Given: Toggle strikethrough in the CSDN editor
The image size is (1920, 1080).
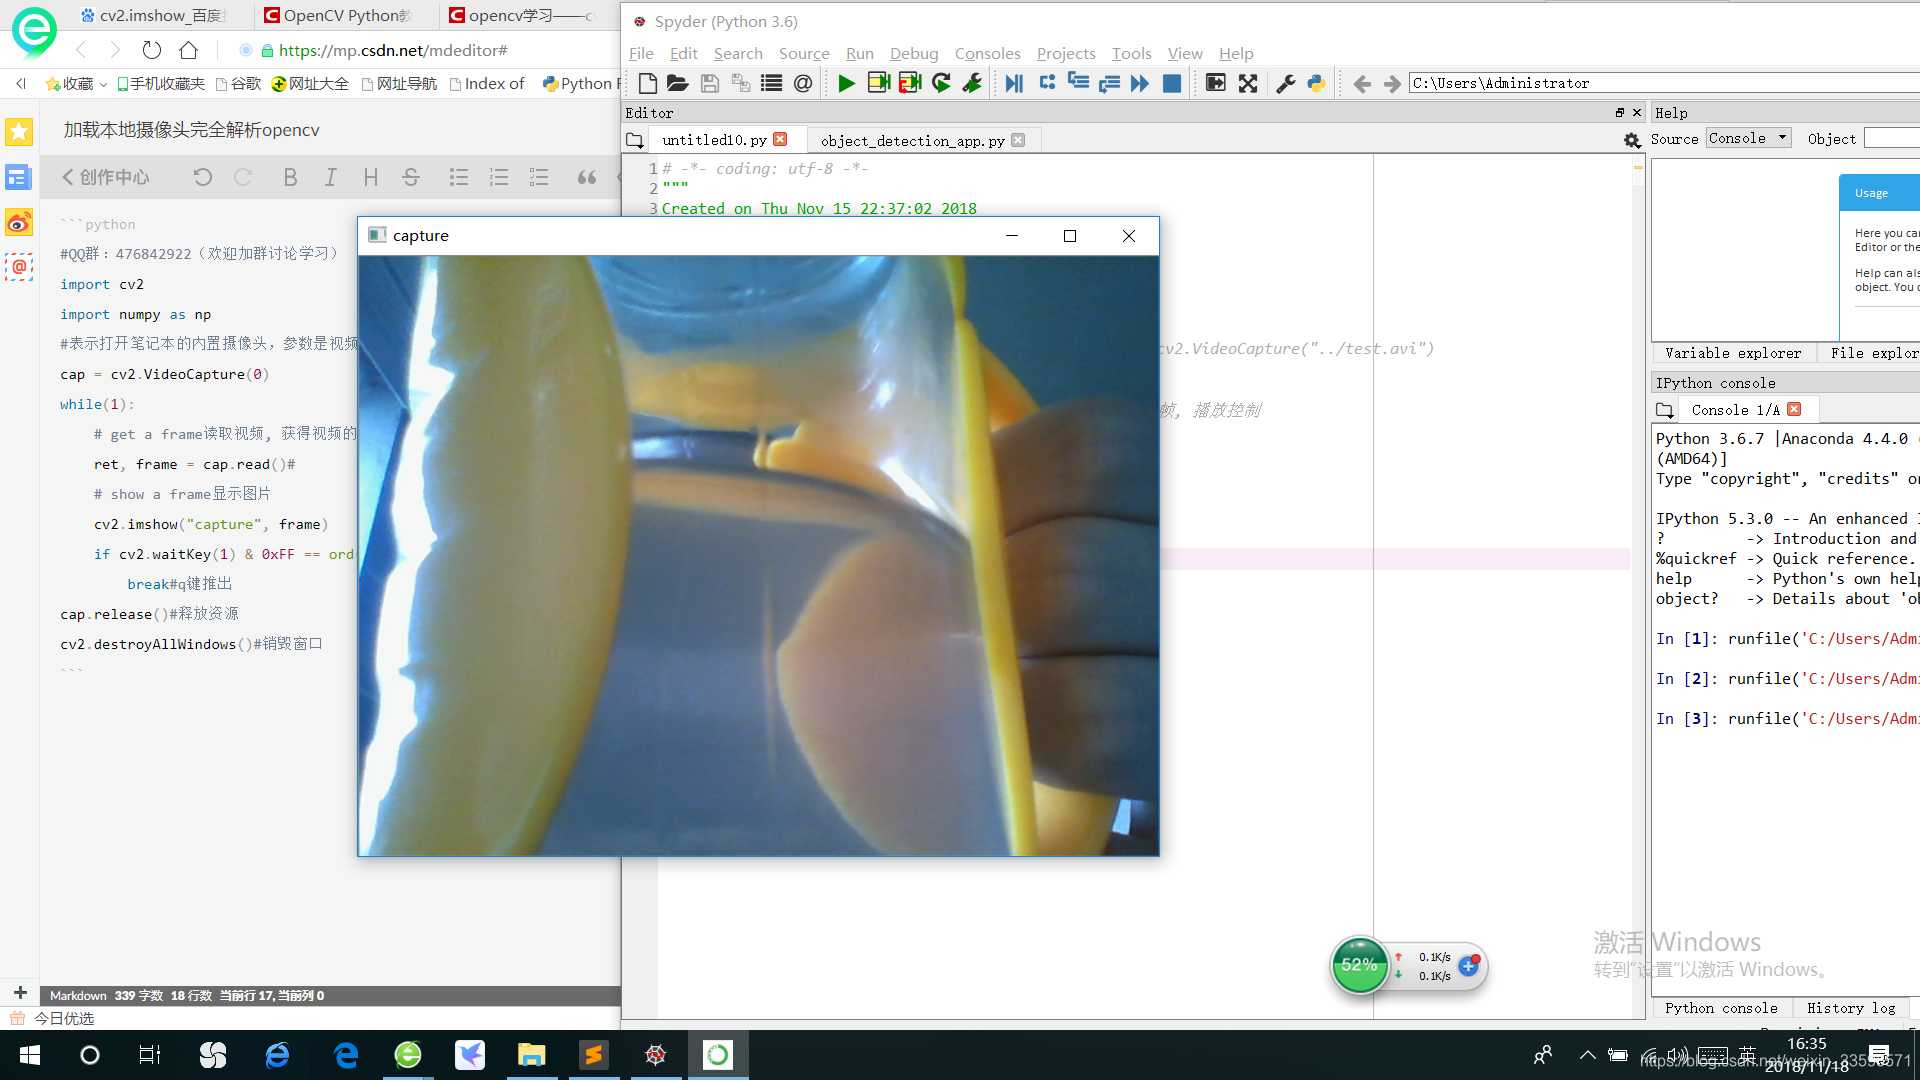Looking at the screenshot, I should [x=411, y=177].
